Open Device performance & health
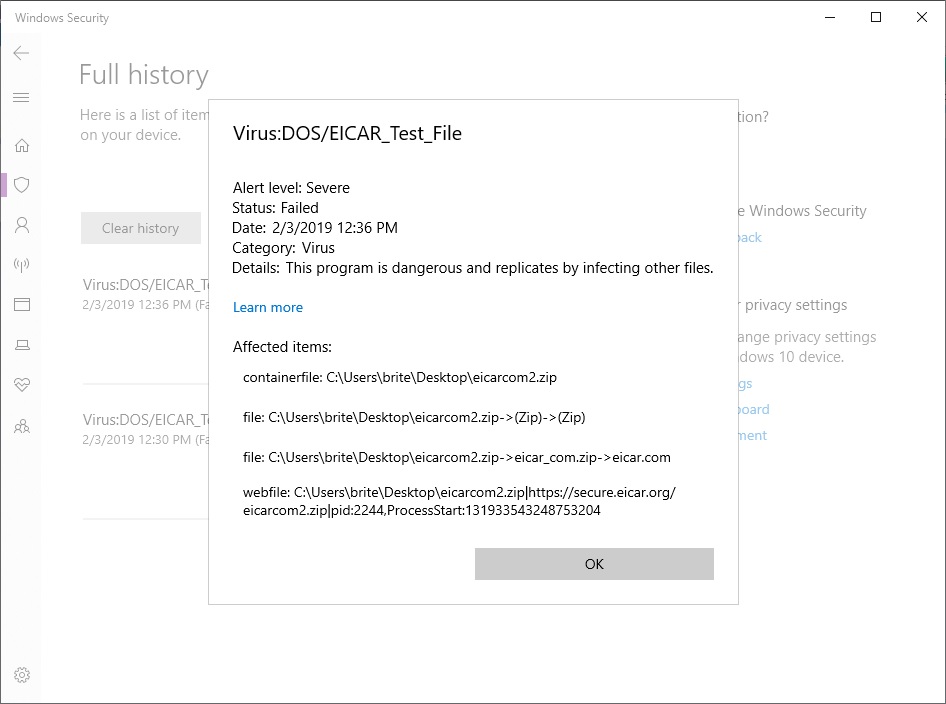Image resolution: width=946 pixels, height=704 pixels. tap(22, 385)
